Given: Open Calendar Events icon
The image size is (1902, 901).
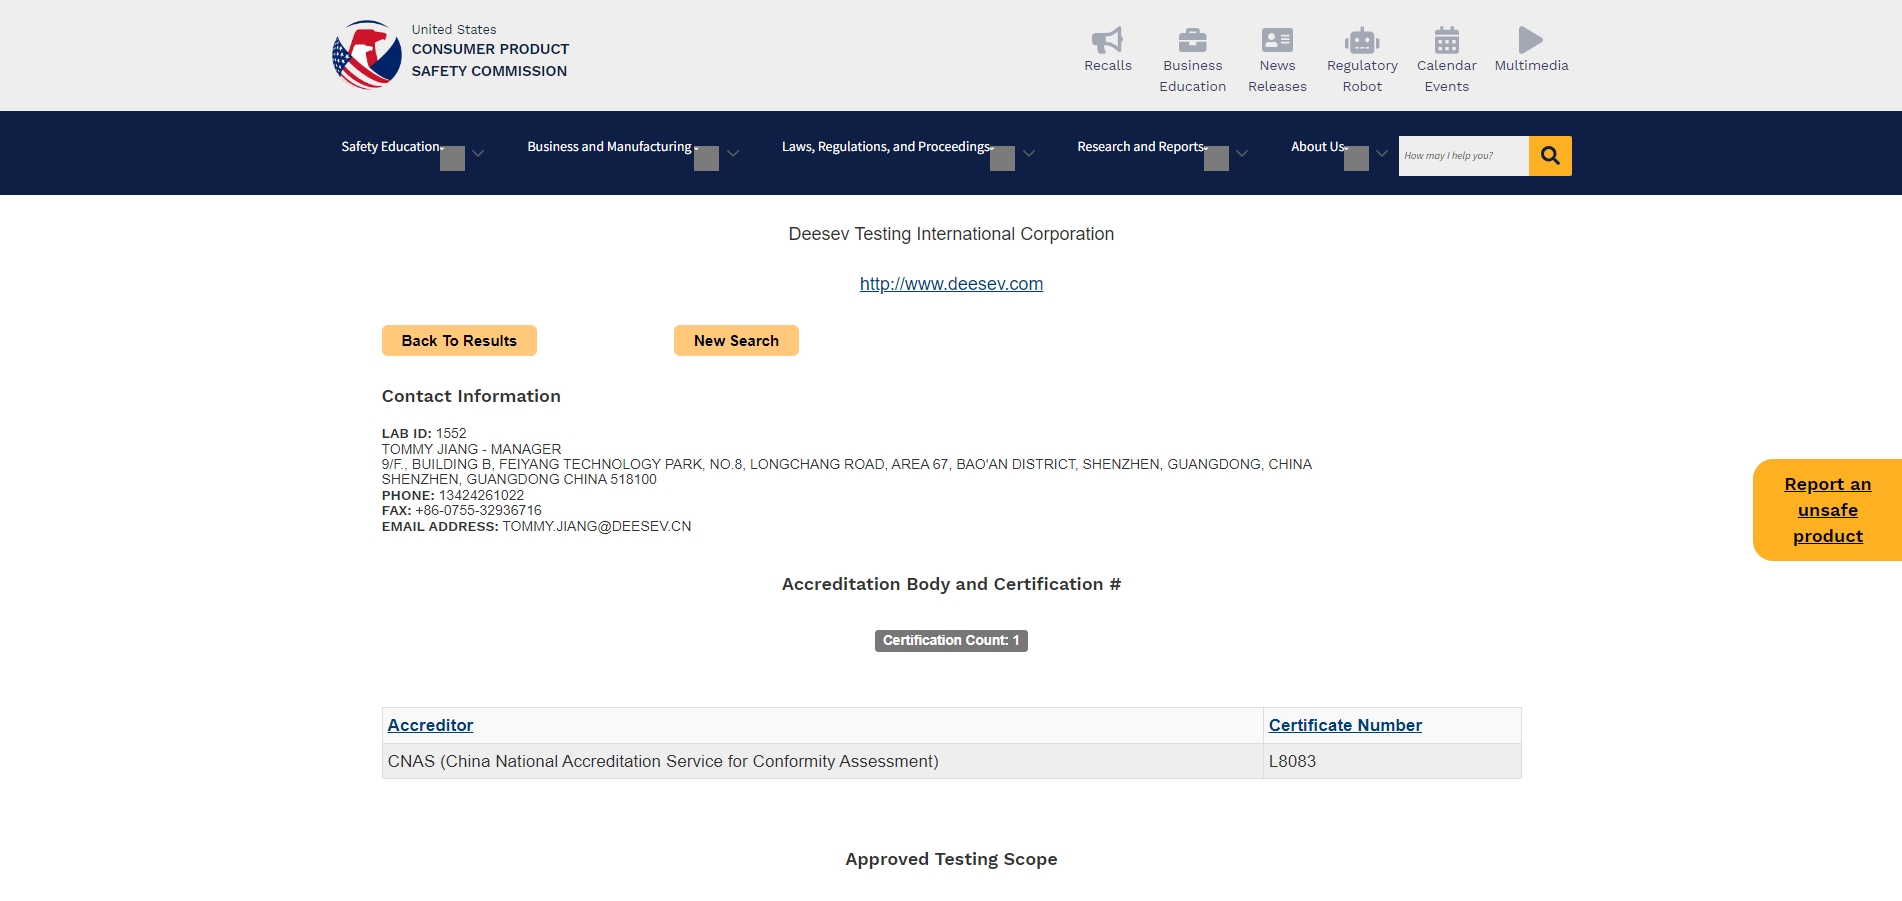Looking at the screenshot, I should (x=1446, y=40).
